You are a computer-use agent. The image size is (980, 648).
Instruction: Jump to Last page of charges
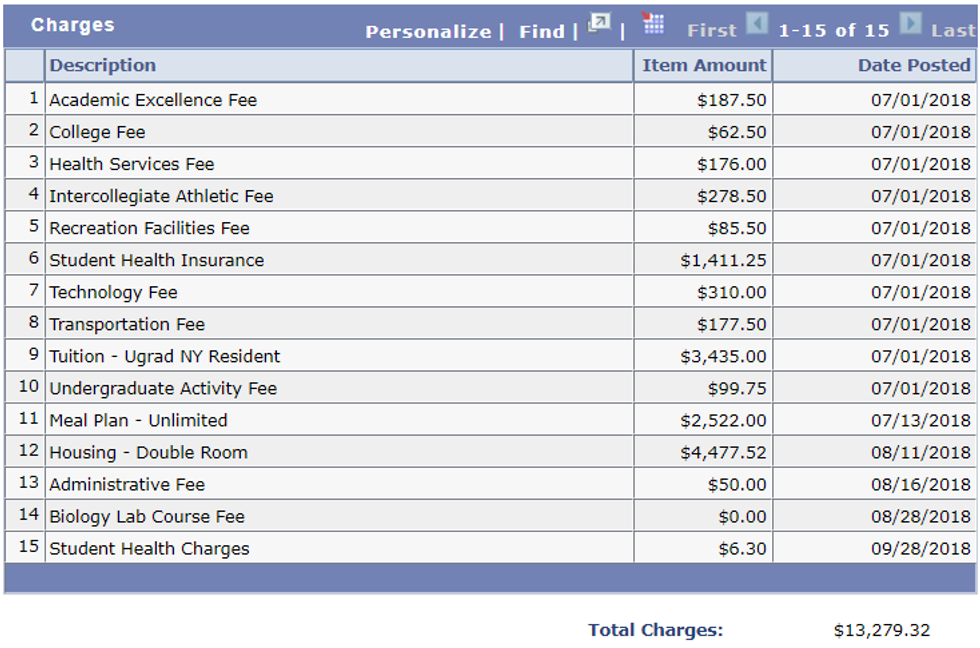point(953,31)
